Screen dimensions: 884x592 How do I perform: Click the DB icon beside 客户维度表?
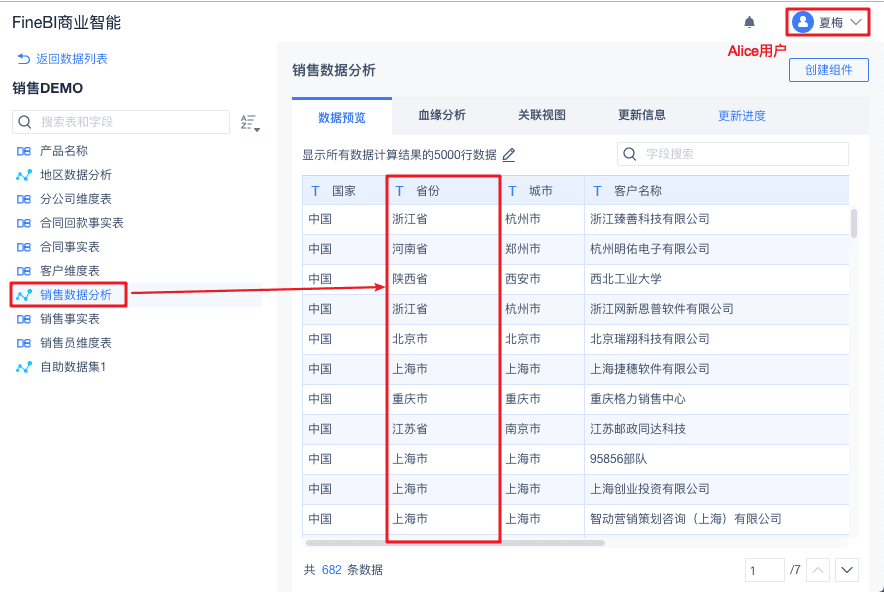pos(24,271)
